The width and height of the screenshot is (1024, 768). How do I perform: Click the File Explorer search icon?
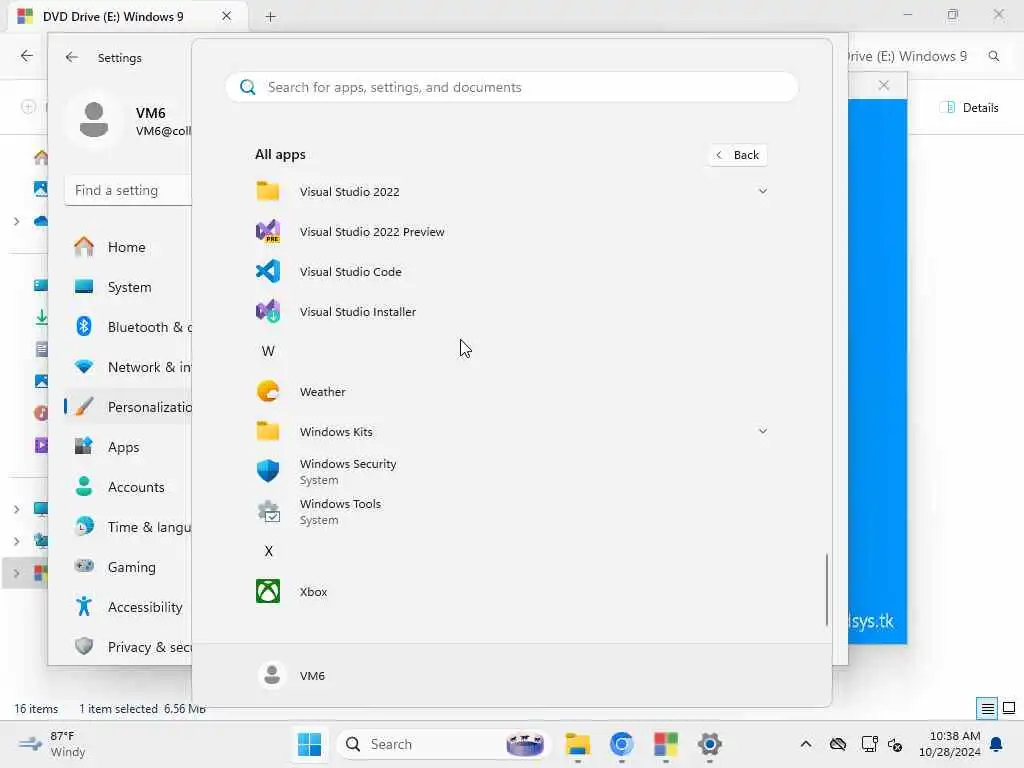(x=993, y=56)
